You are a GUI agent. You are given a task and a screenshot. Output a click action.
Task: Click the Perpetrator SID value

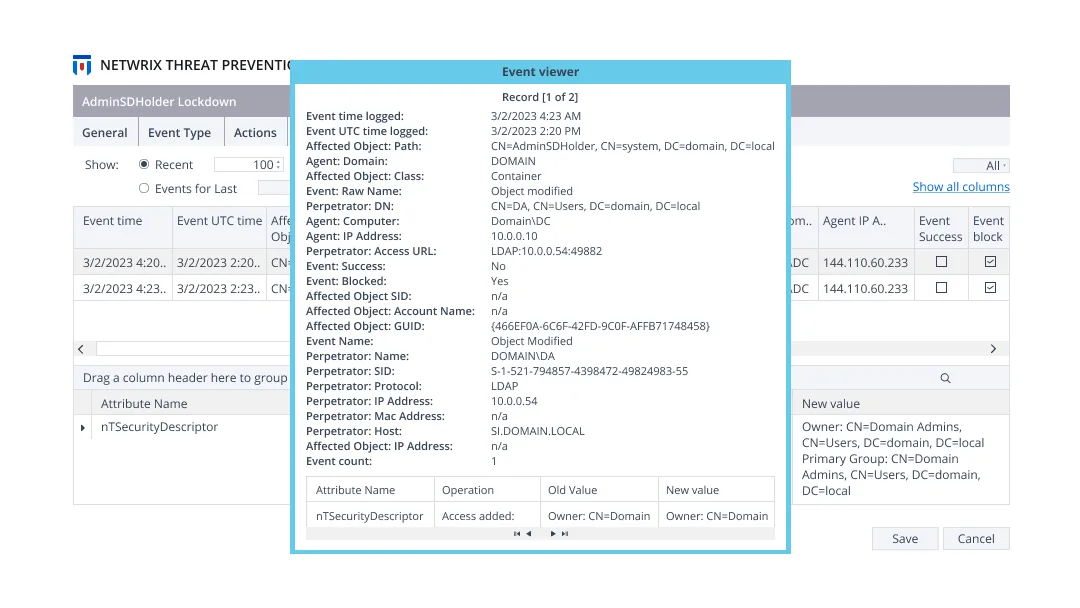tap(589, 371)
